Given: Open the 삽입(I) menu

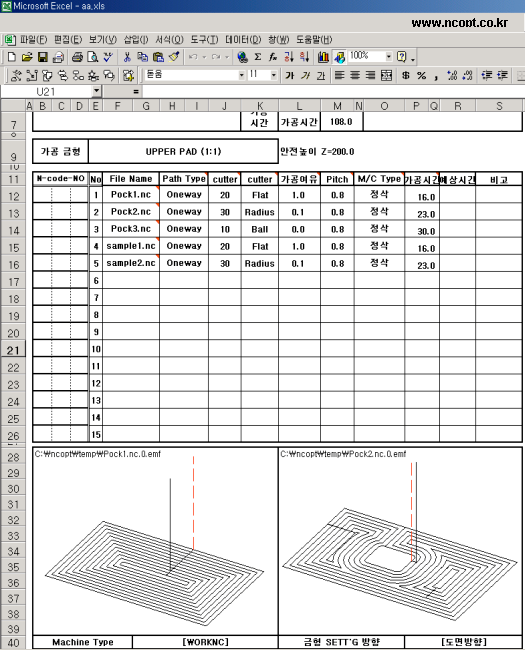Looking at the screenshot, I should [136, 40].
